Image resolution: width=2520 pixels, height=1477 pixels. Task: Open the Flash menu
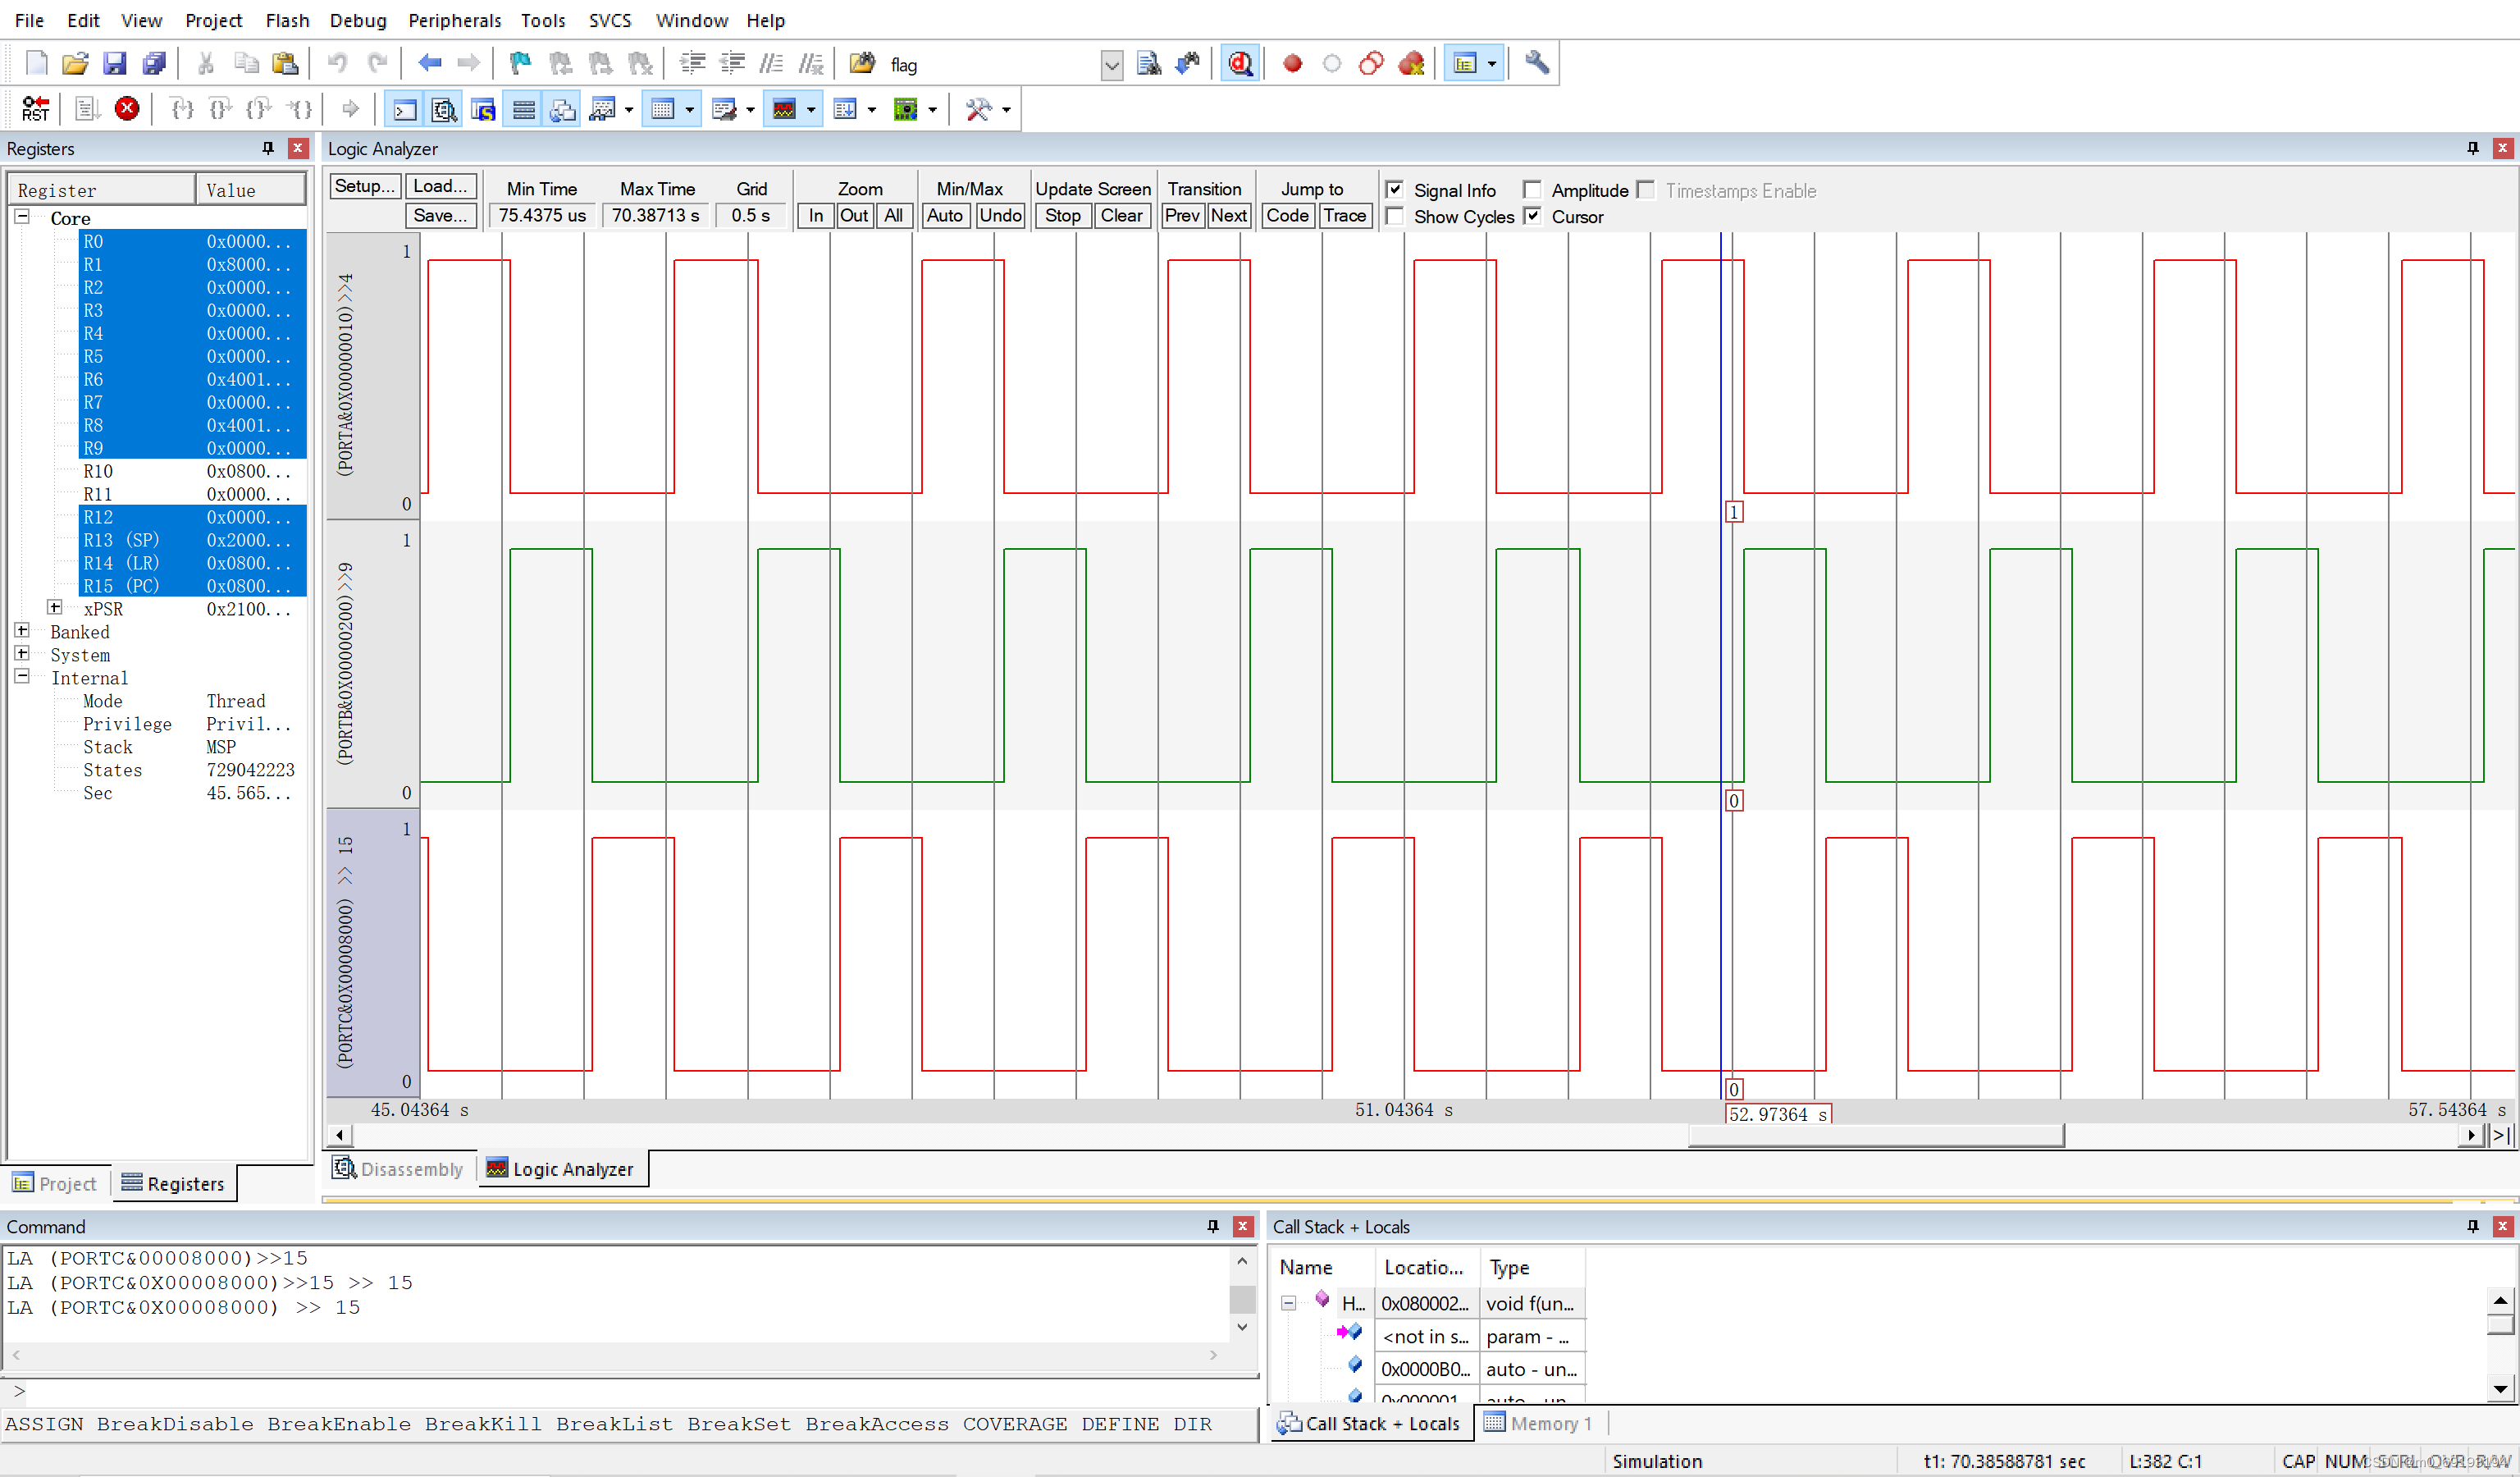pos(287,20)
